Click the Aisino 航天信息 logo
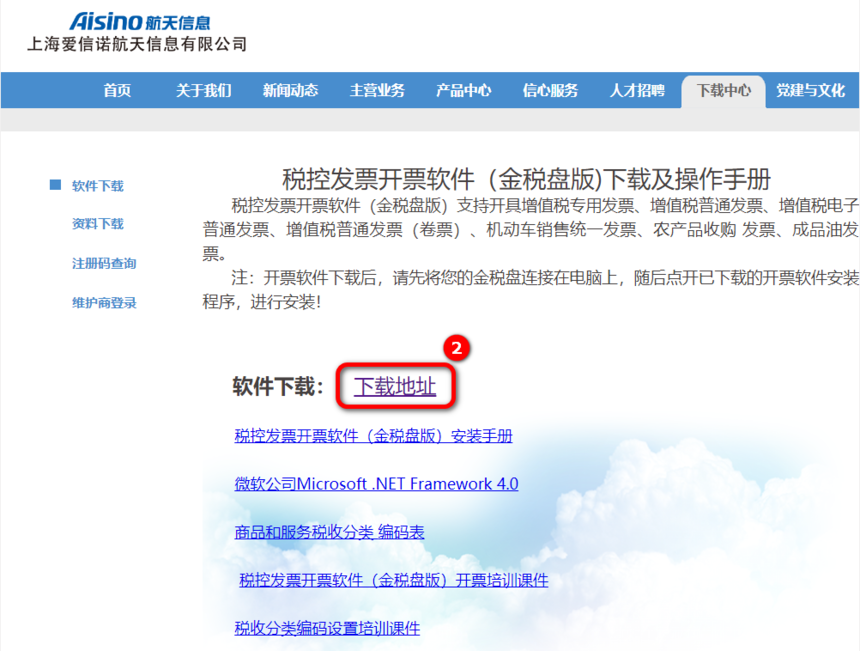Viewport: 860px width, 651px height. pos(139,22)
